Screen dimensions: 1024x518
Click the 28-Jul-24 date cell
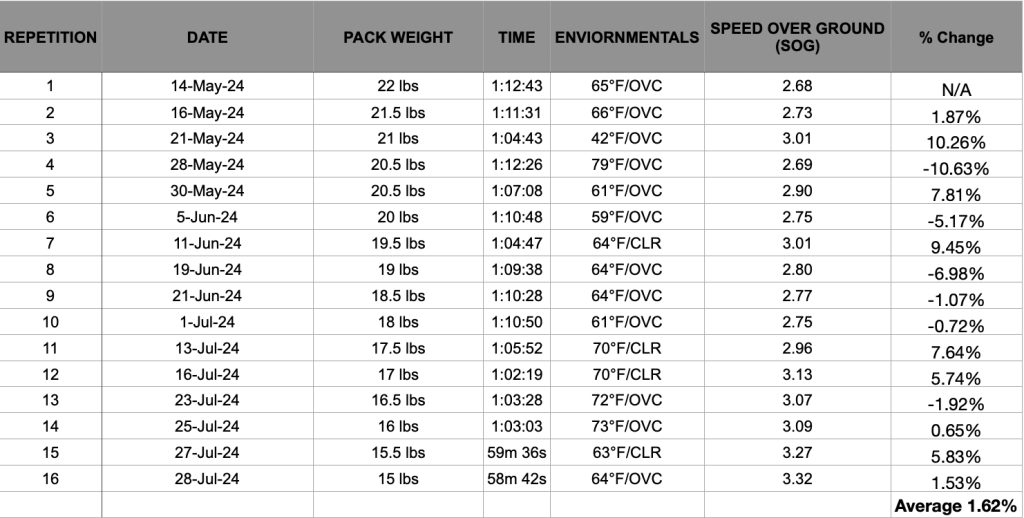pos(207,478)
